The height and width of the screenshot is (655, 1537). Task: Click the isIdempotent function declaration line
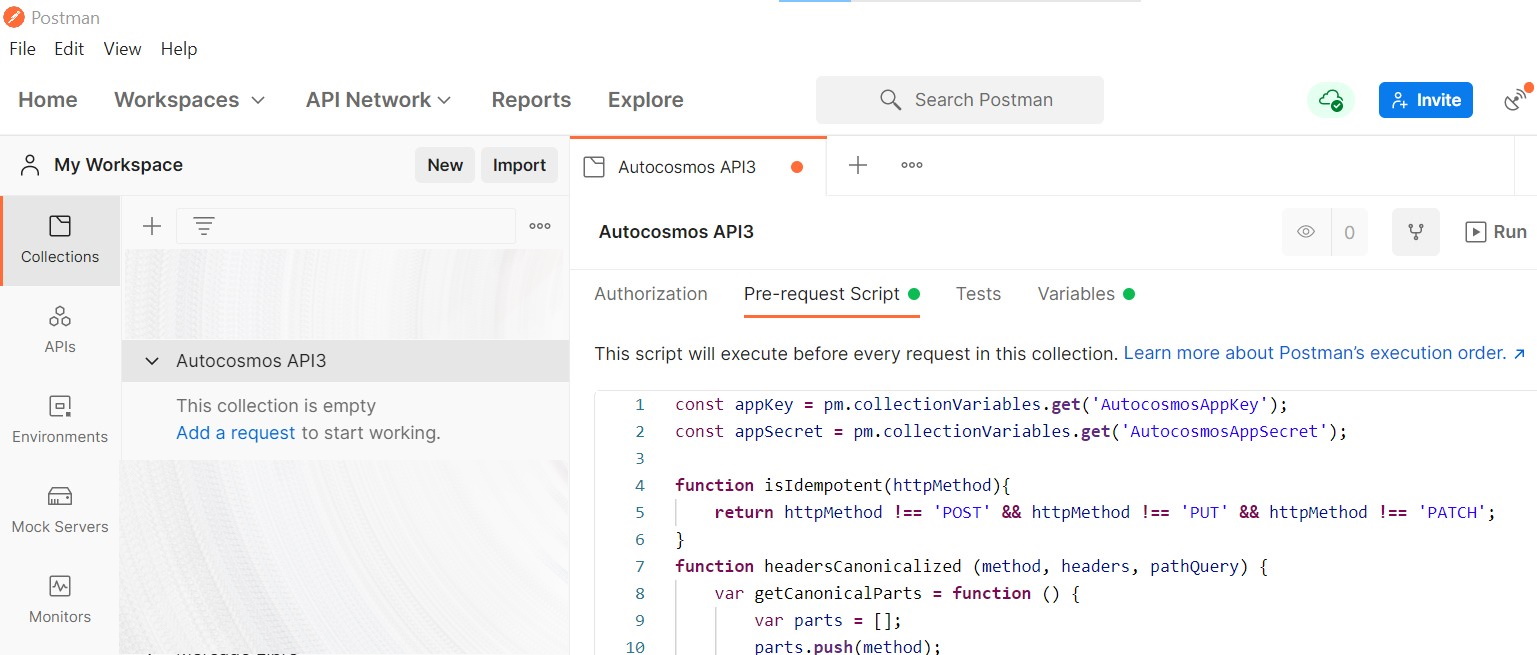(843, 485)
